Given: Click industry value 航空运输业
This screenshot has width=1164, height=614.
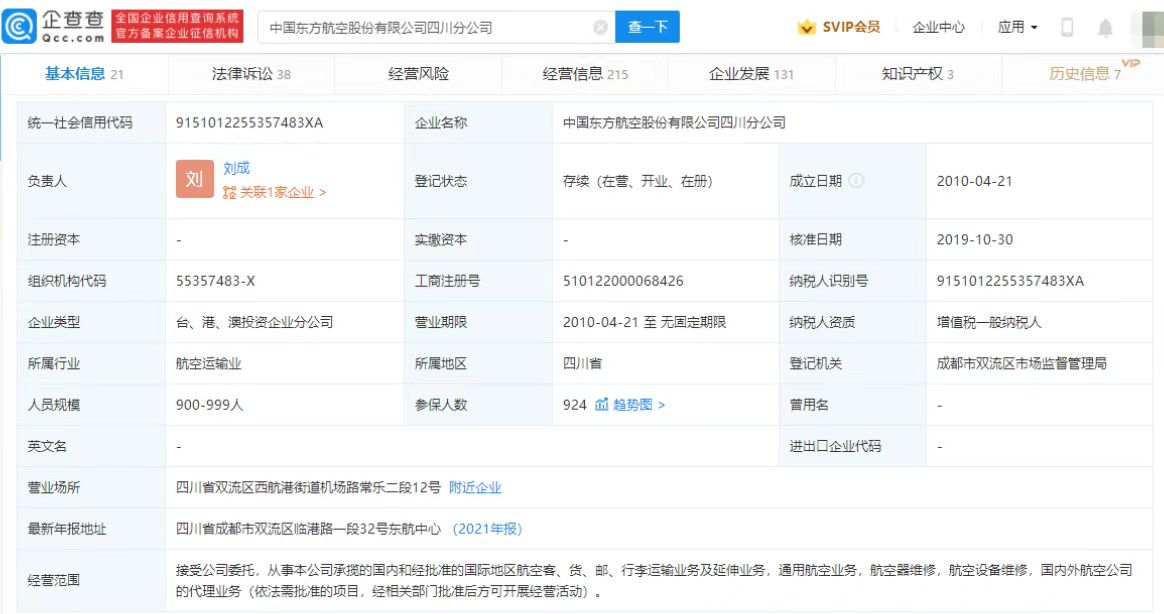Looking at the screenshot, I should (209, 364).
